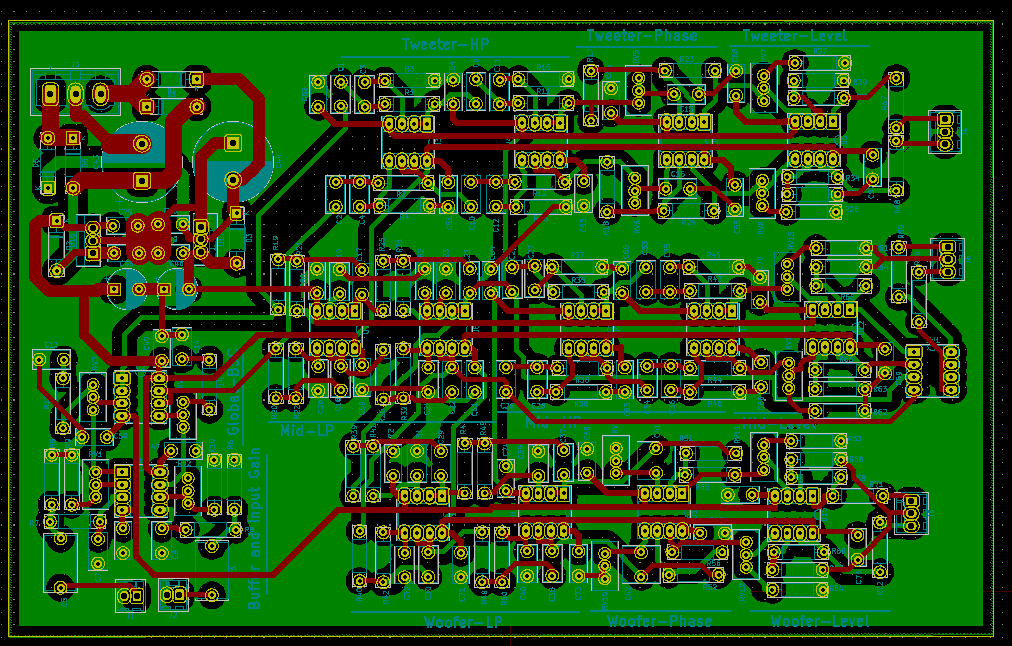
Task: Click the C58 capacitor footprint
Action: click(x=736, y=83)
